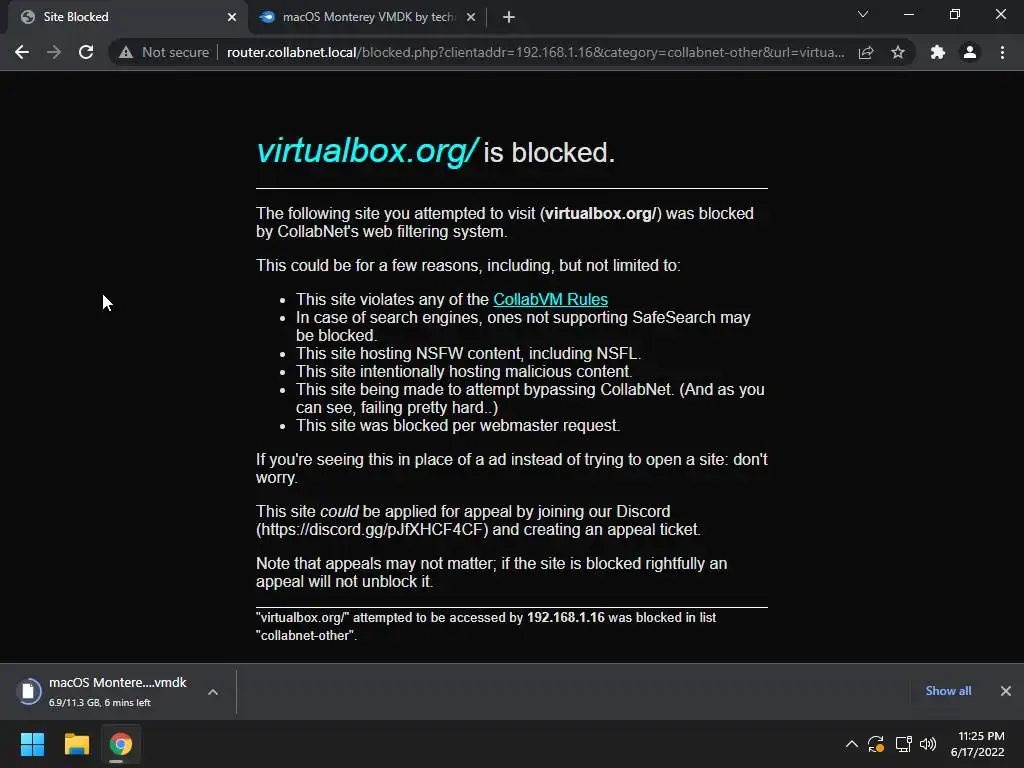Close the macOS Monterey VMDK tab
This screenshot has width=1024, height=768.
[x=471, y=17]
